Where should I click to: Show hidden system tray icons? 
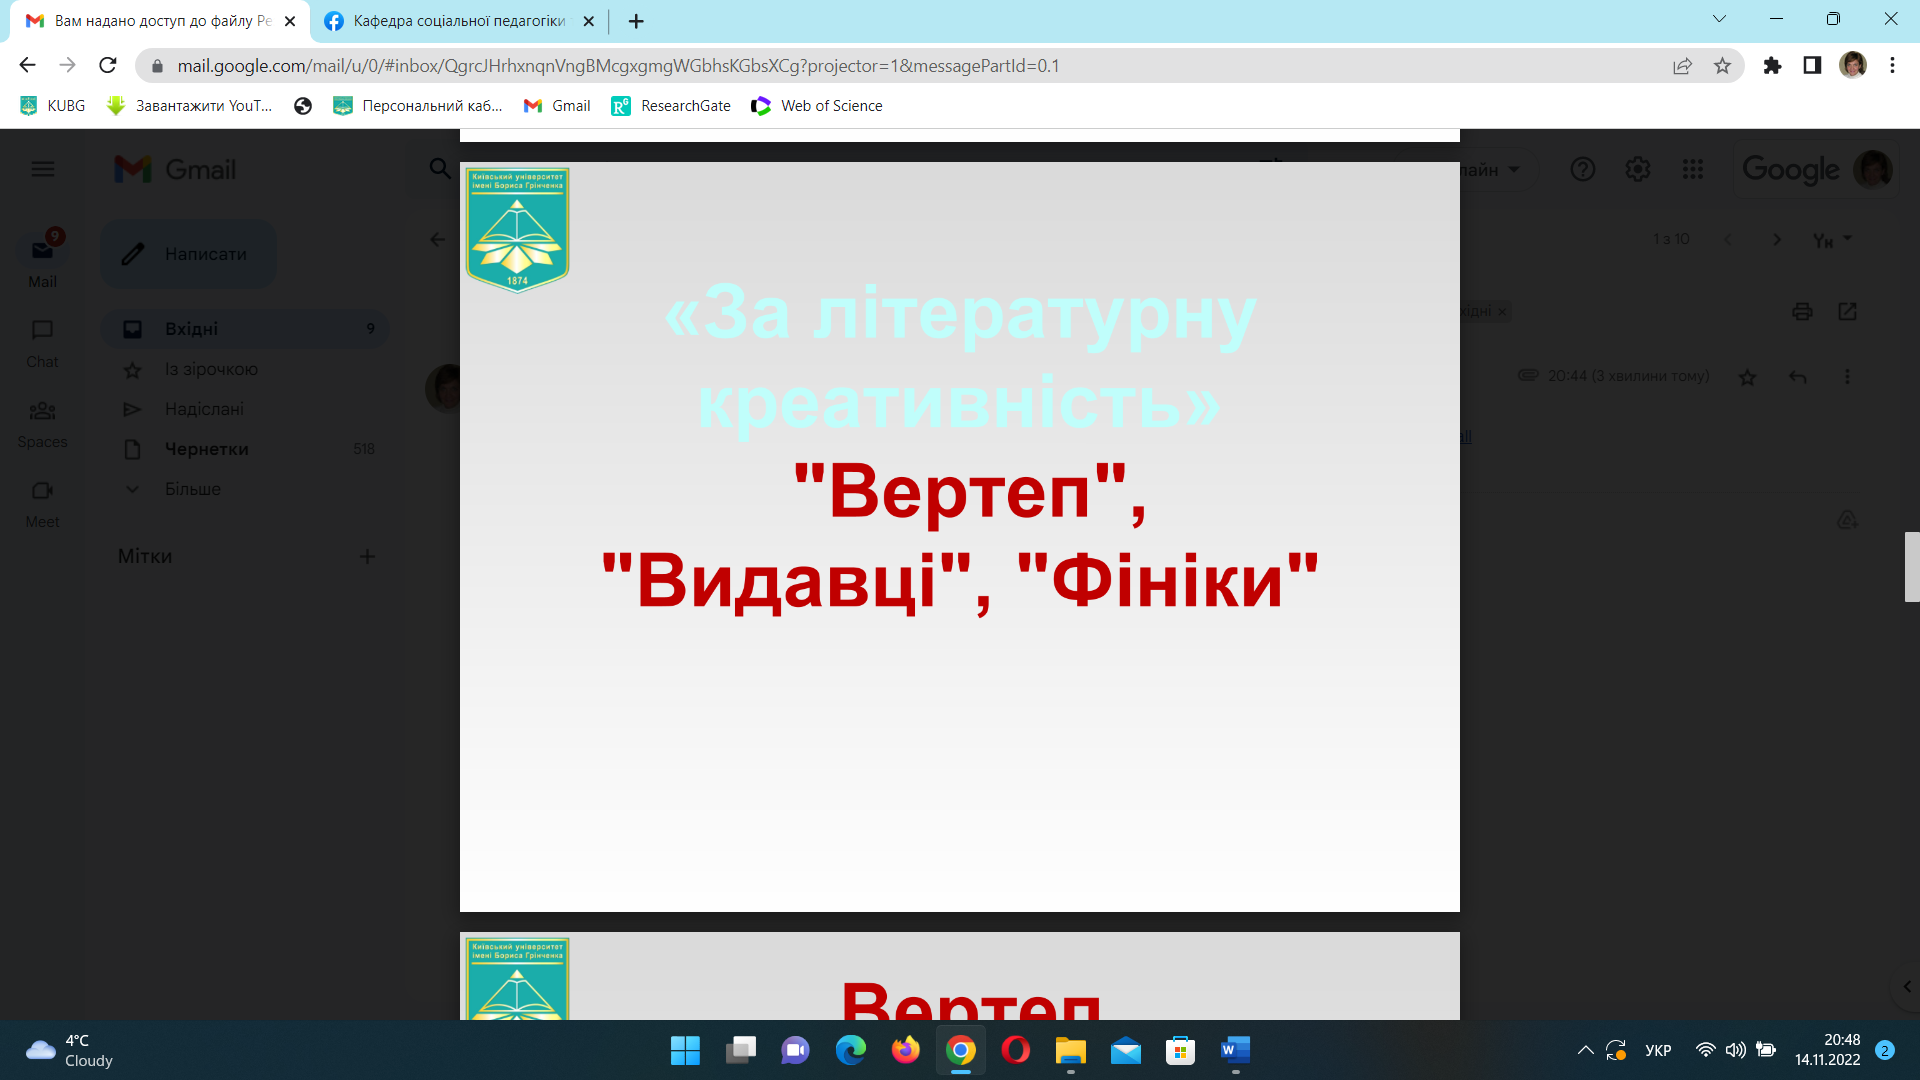[1585, 1050]
